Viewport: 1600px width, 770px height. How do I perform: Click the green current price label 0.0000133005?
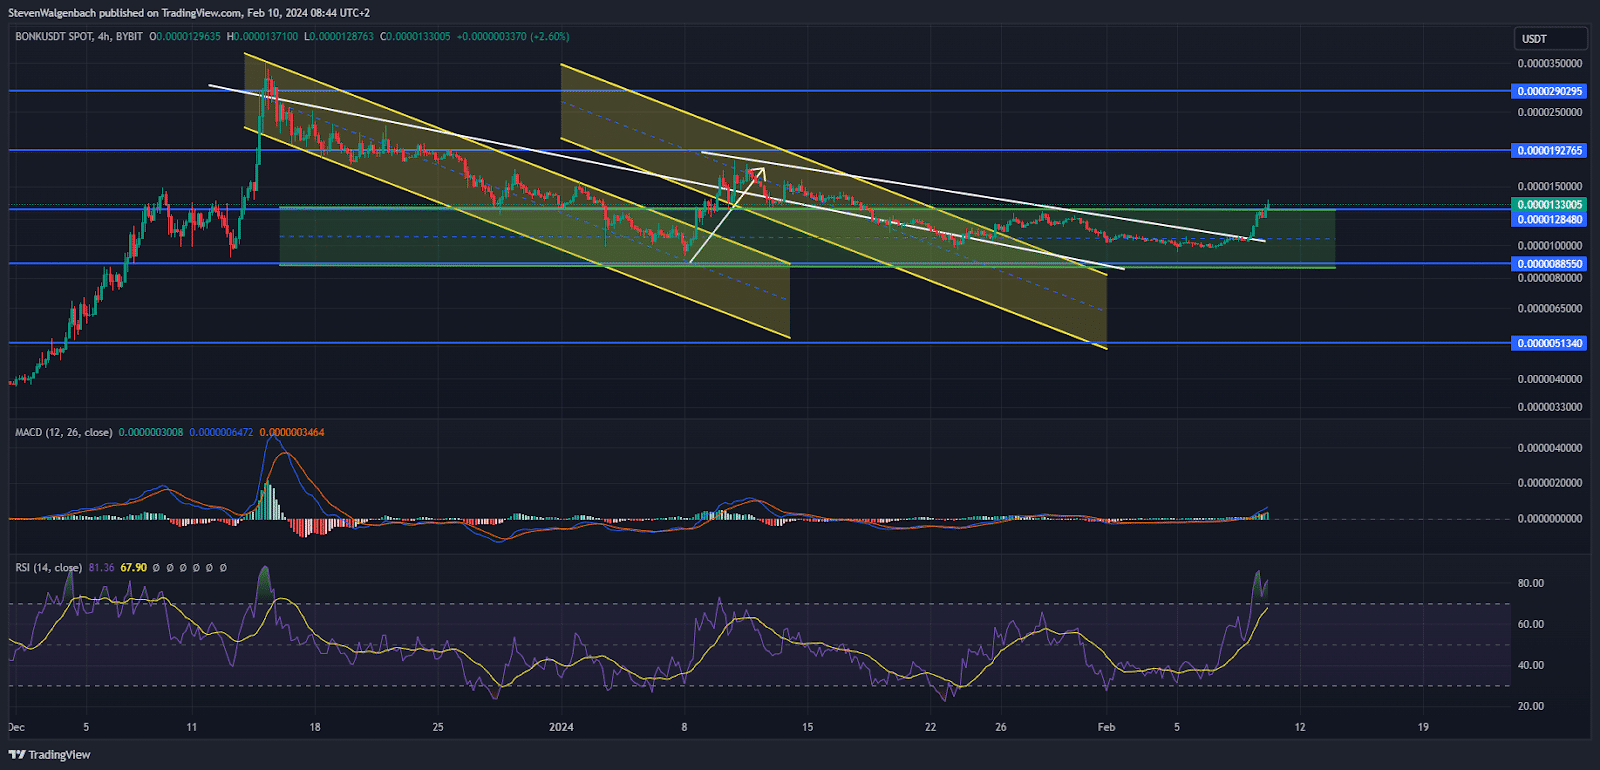(x=1550, y=205)
